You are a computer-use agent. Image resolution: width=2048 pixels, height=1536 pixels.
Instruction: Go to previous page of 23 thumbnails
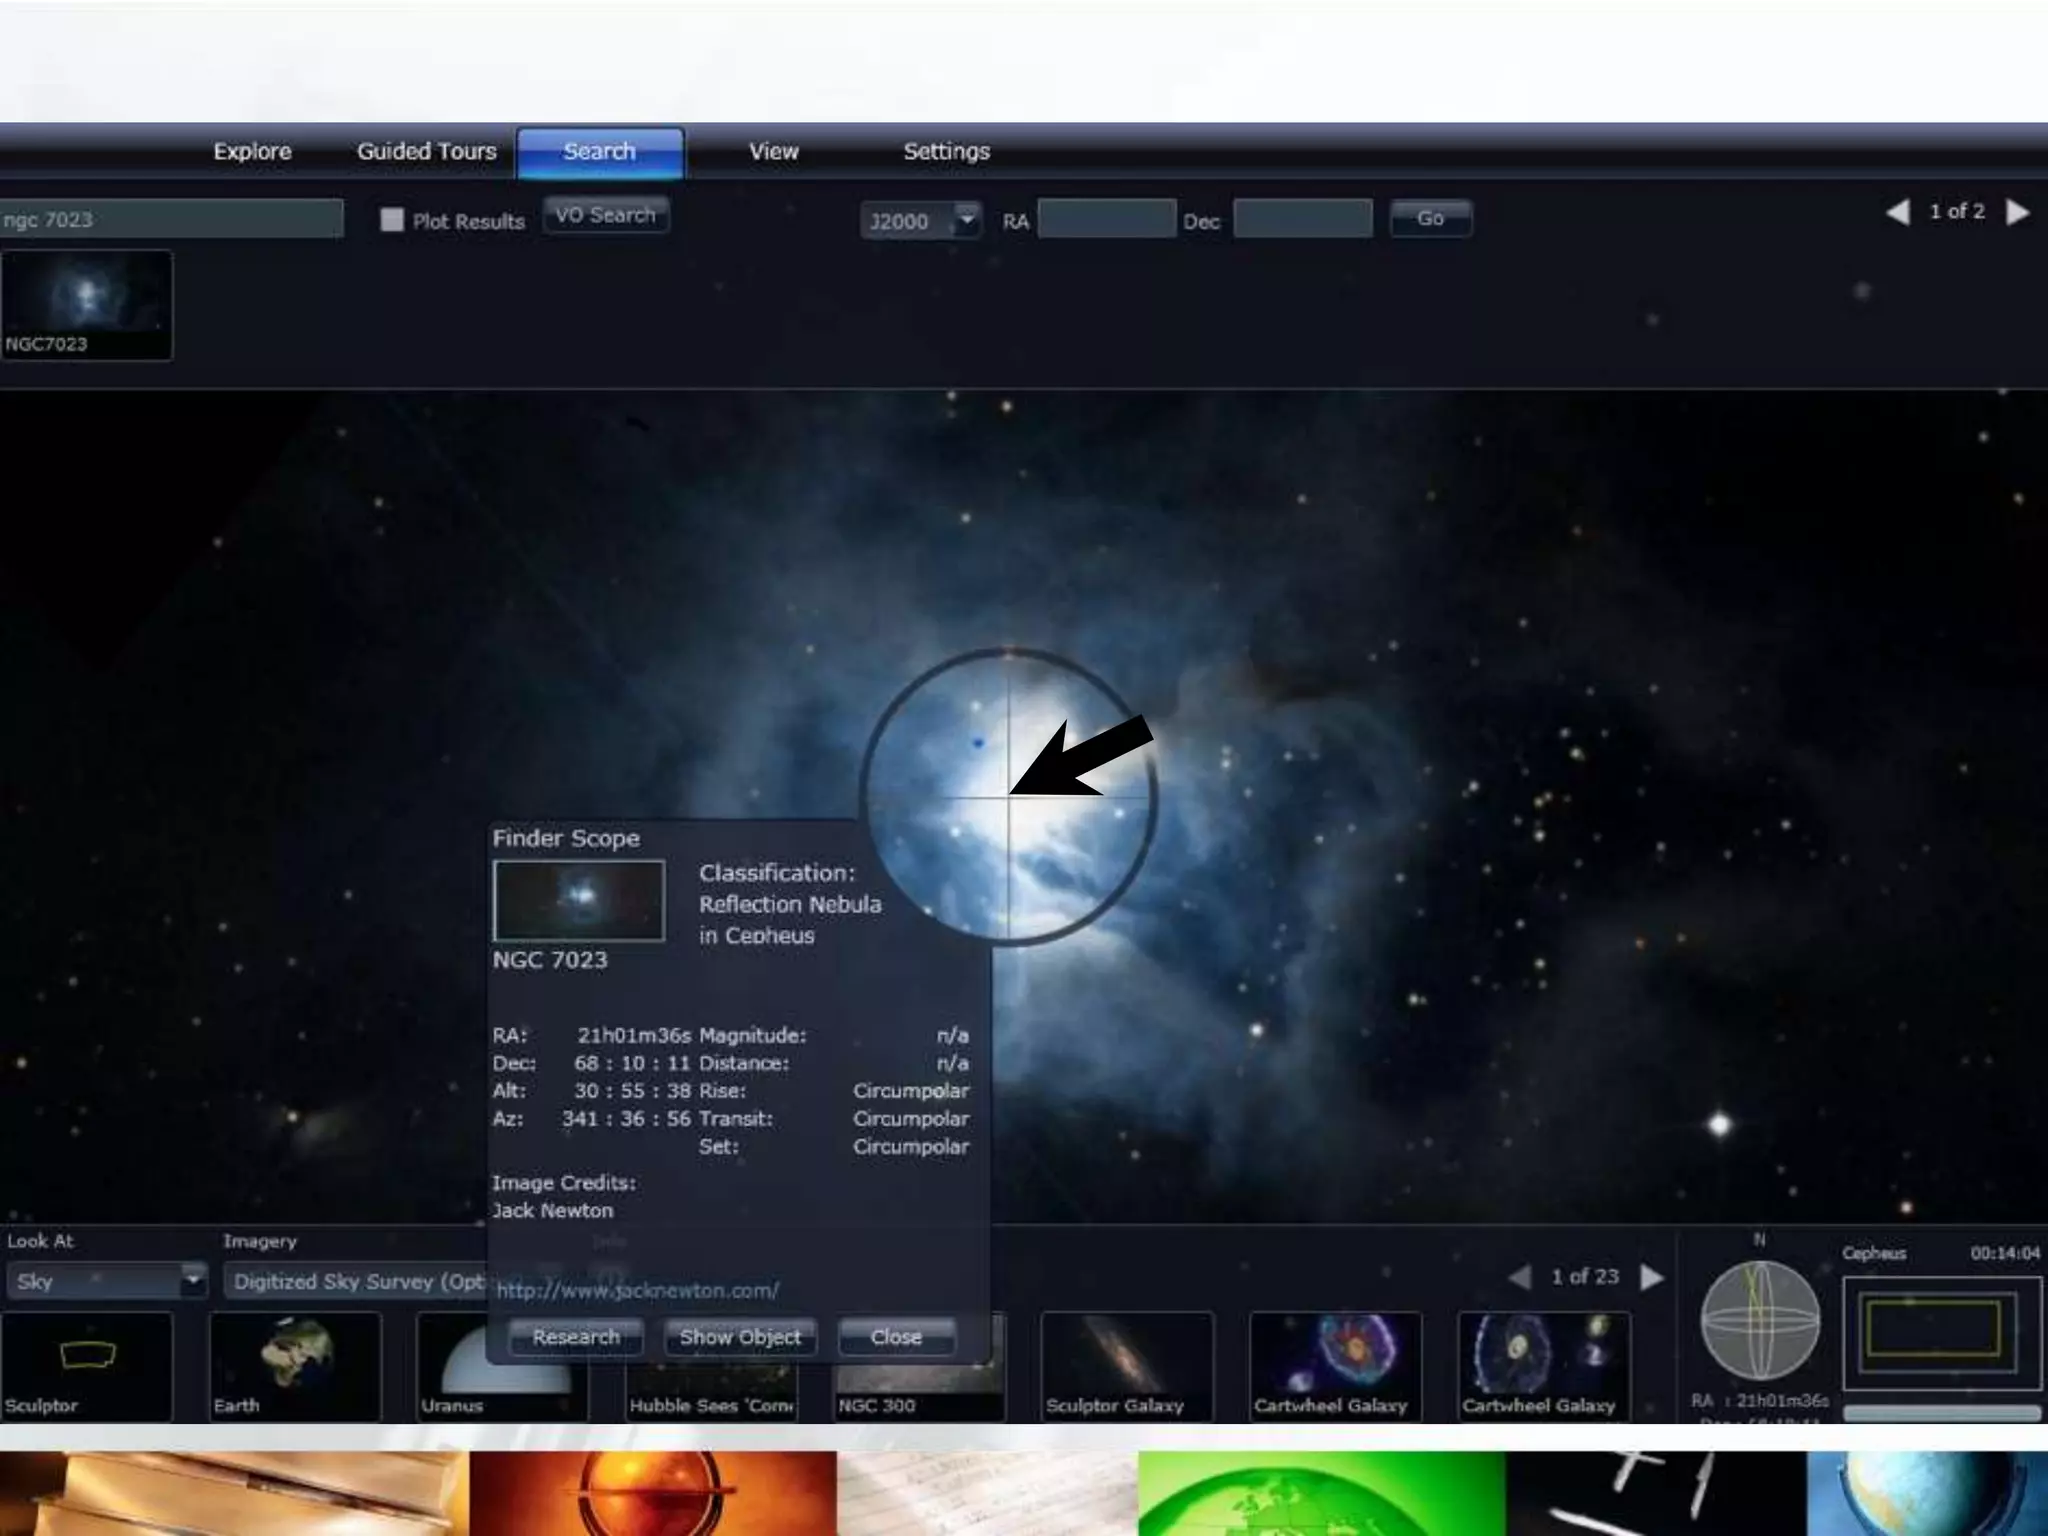coord(1519,1277)
